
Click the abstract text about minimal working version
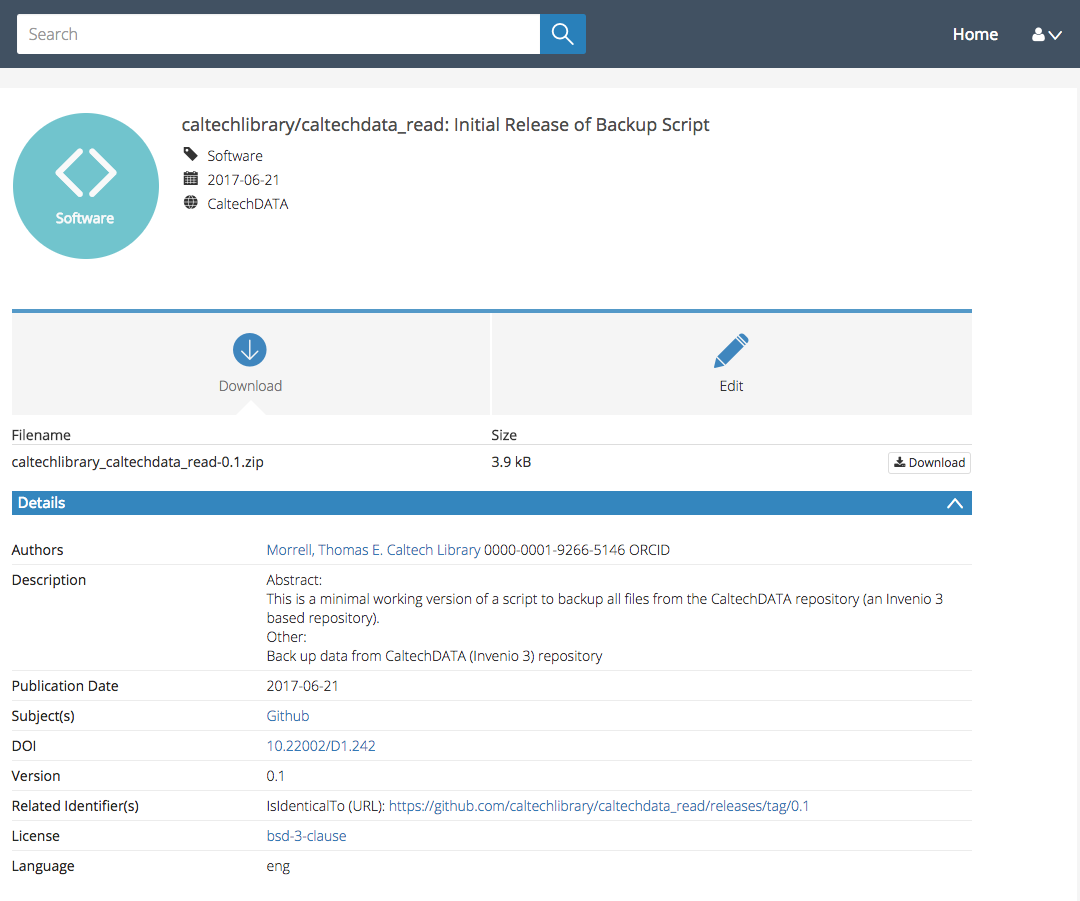tap(605, 608)
